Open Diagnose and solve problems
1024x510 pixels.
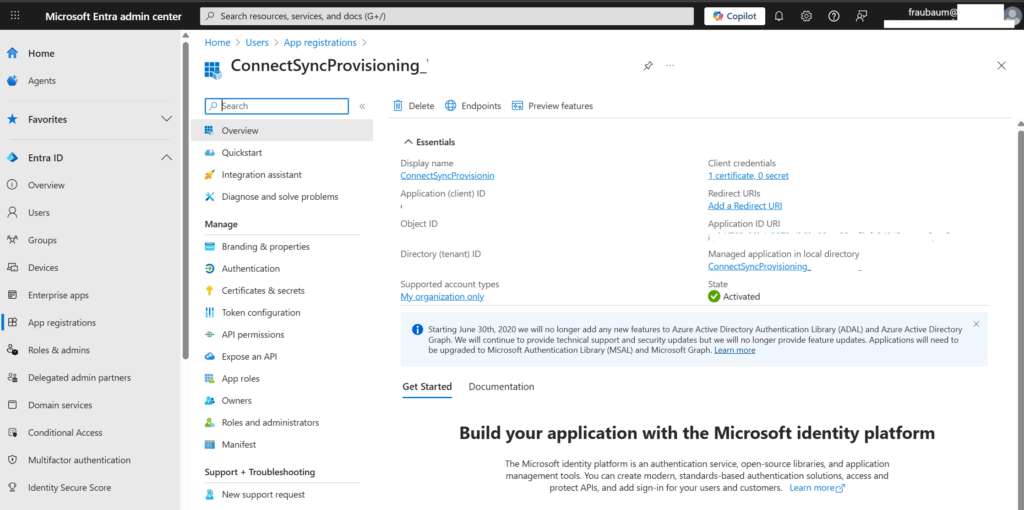282,197
